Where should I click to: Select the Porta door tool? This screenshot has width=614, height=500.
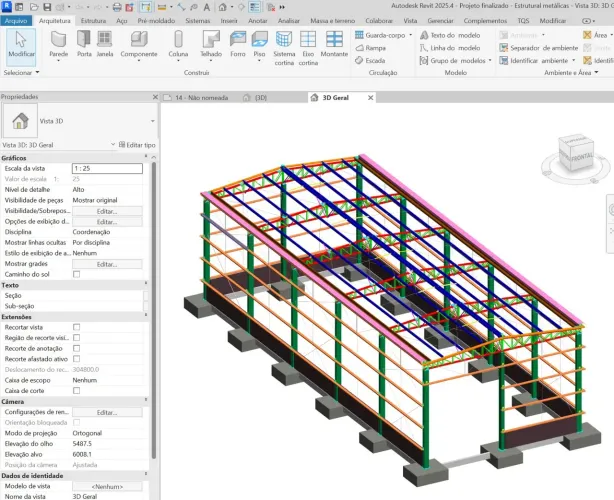(84, 44)
